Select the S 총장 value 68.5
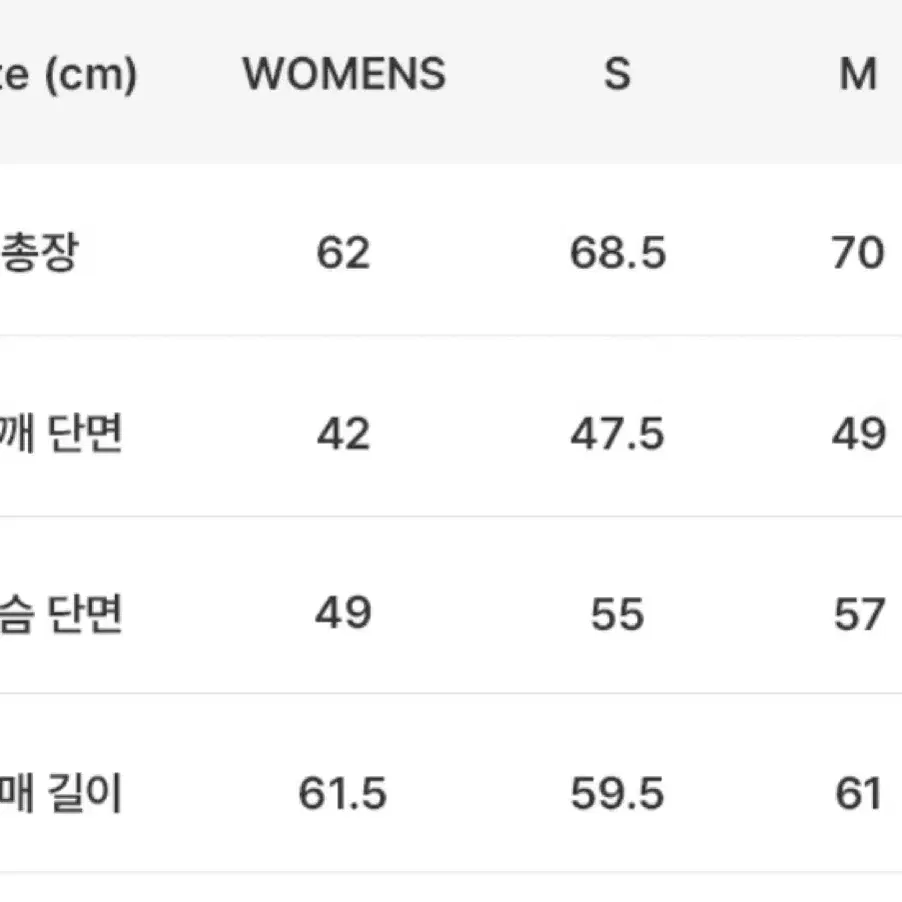This screenshot has width=902, height=902. tap(618, 253)
